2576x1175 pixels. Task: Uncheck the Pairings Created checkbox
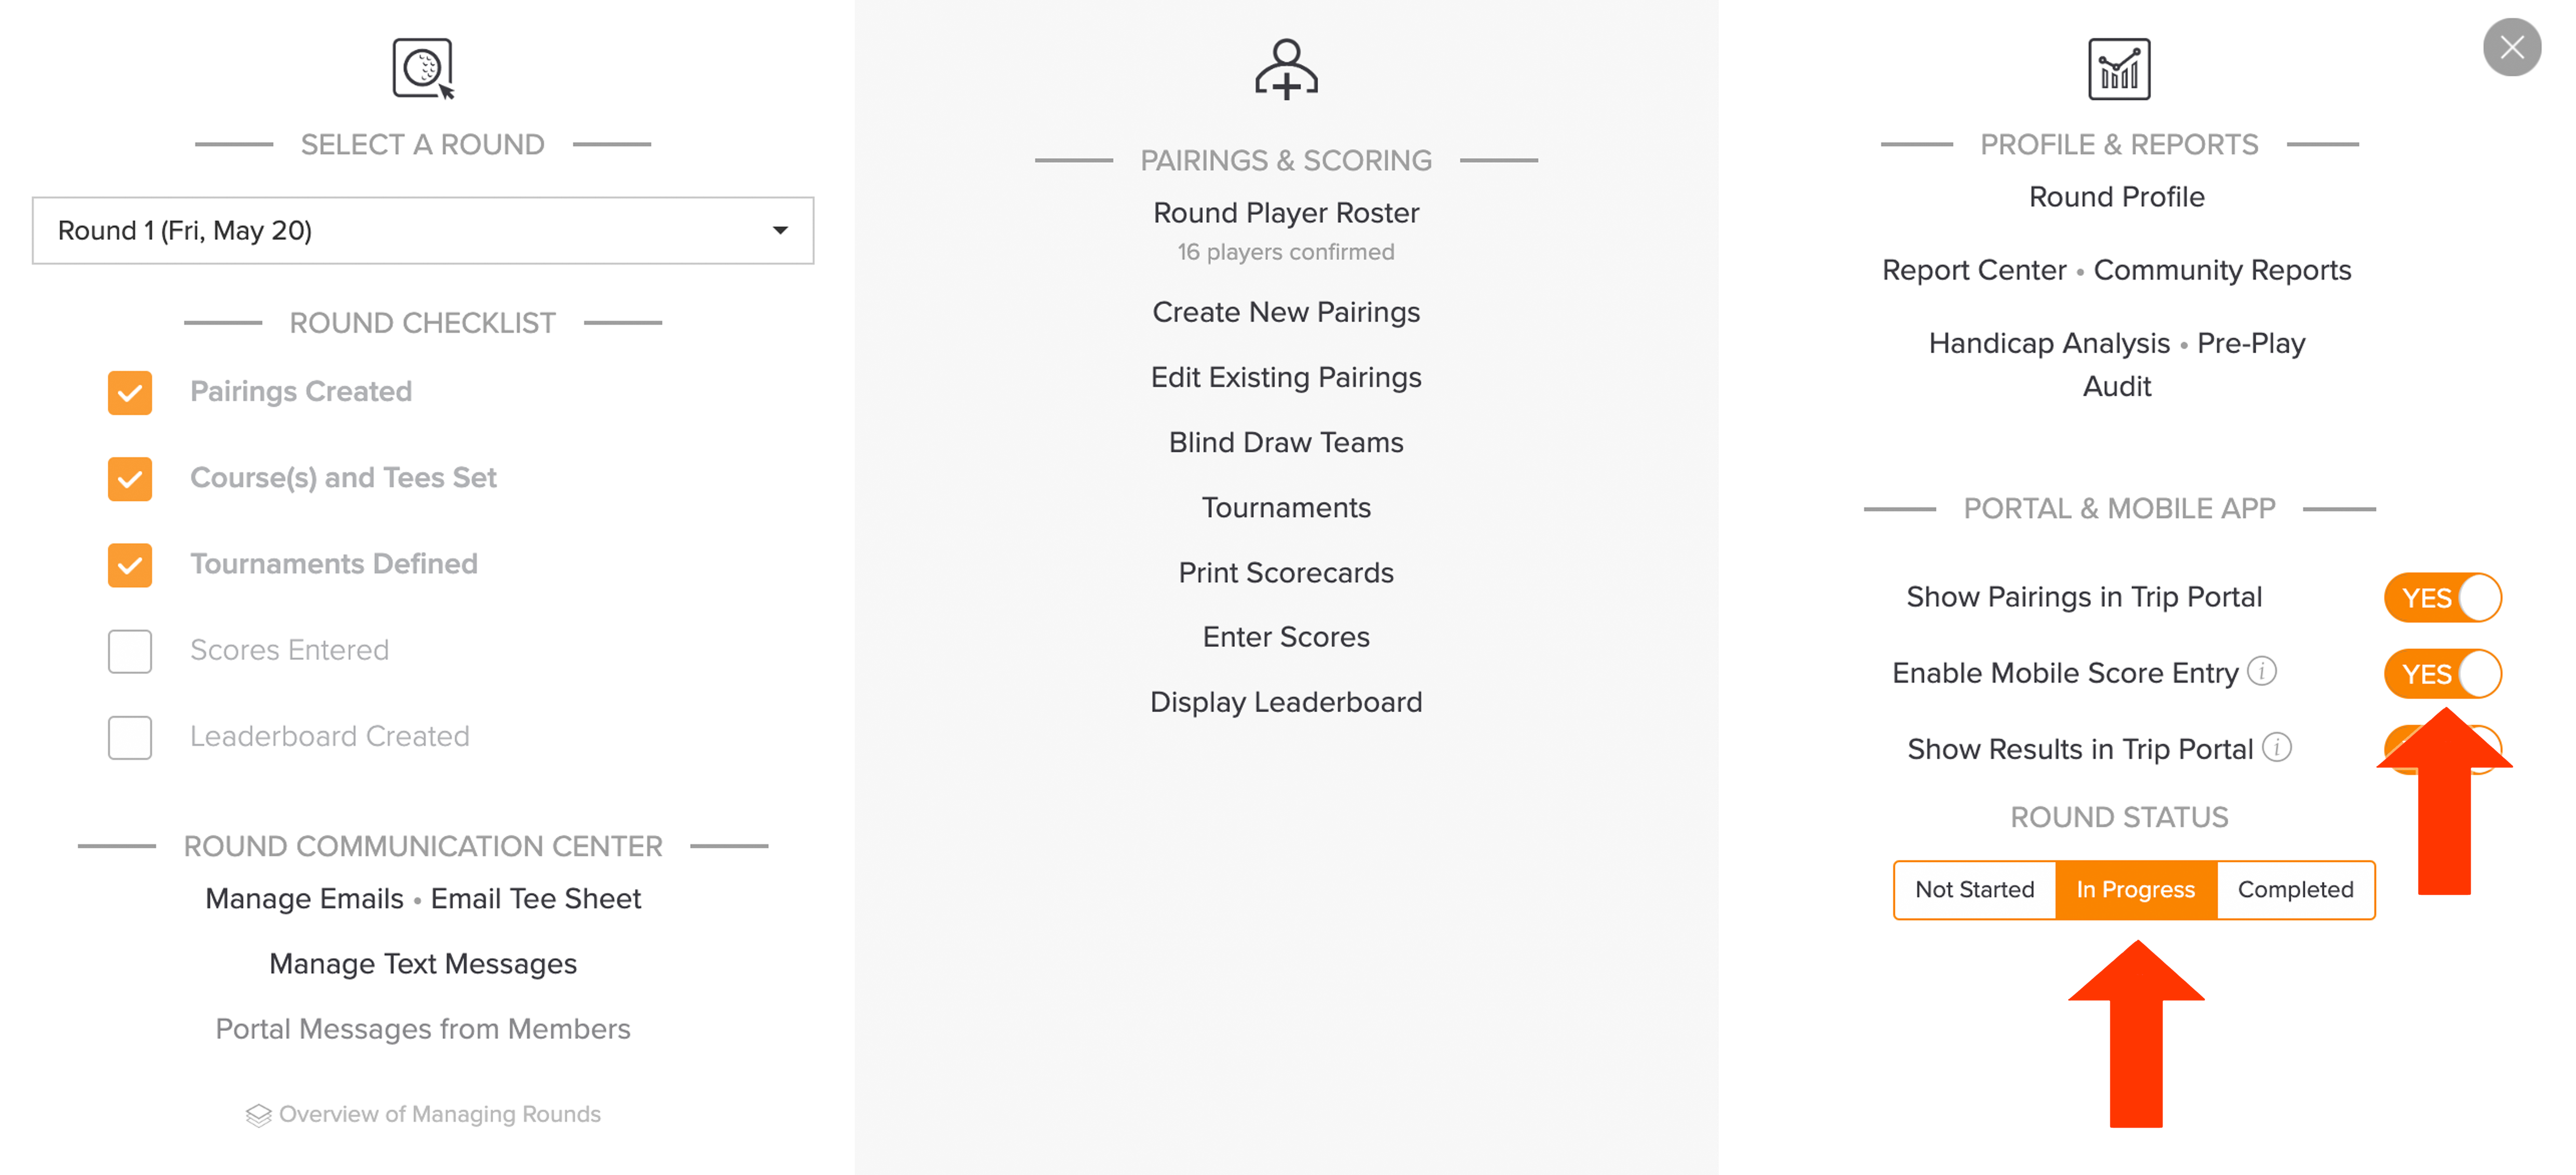pos(130,392)
